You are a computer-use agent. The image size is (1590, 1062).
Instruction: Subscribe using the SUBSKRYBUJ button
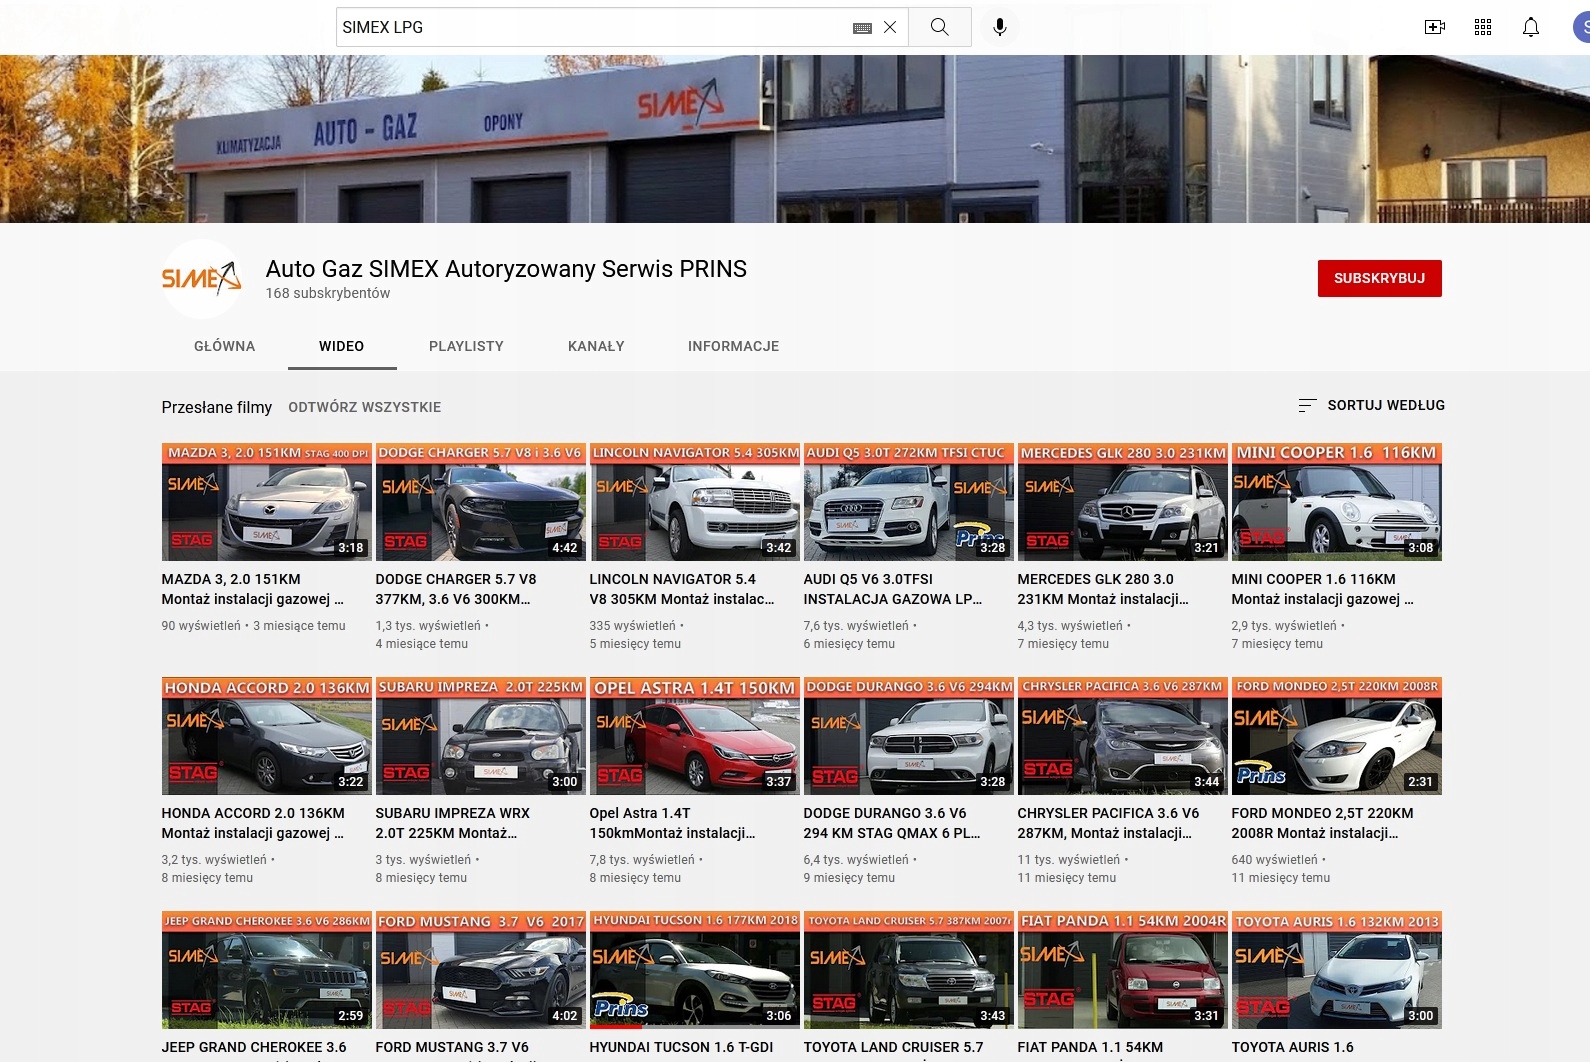pyautogui.click(x=1380, y=278)
